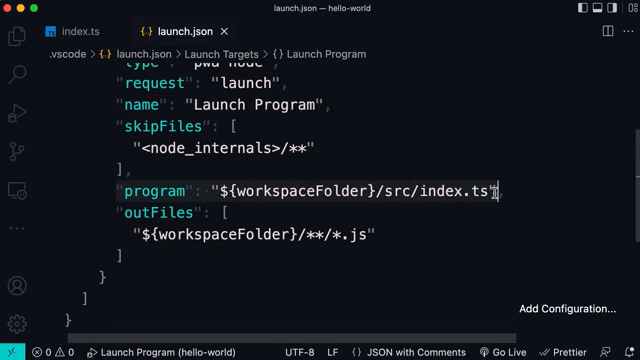Click the "outFiles" key in editor
The height and width of the screenshot is (360, 640).
(159, 213)
